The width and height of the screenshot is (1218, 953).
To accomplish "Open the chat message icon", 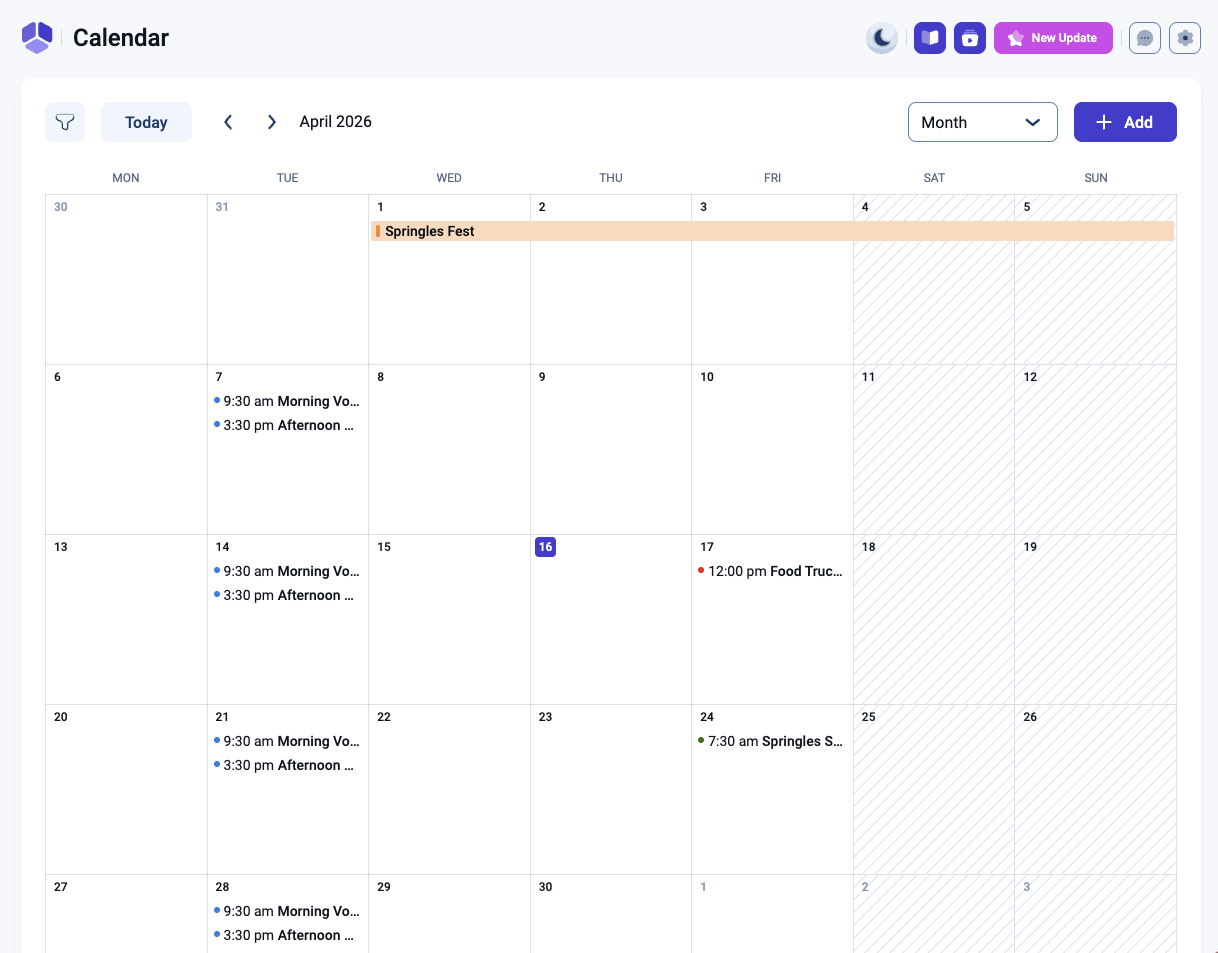I will click(1145, 38).
